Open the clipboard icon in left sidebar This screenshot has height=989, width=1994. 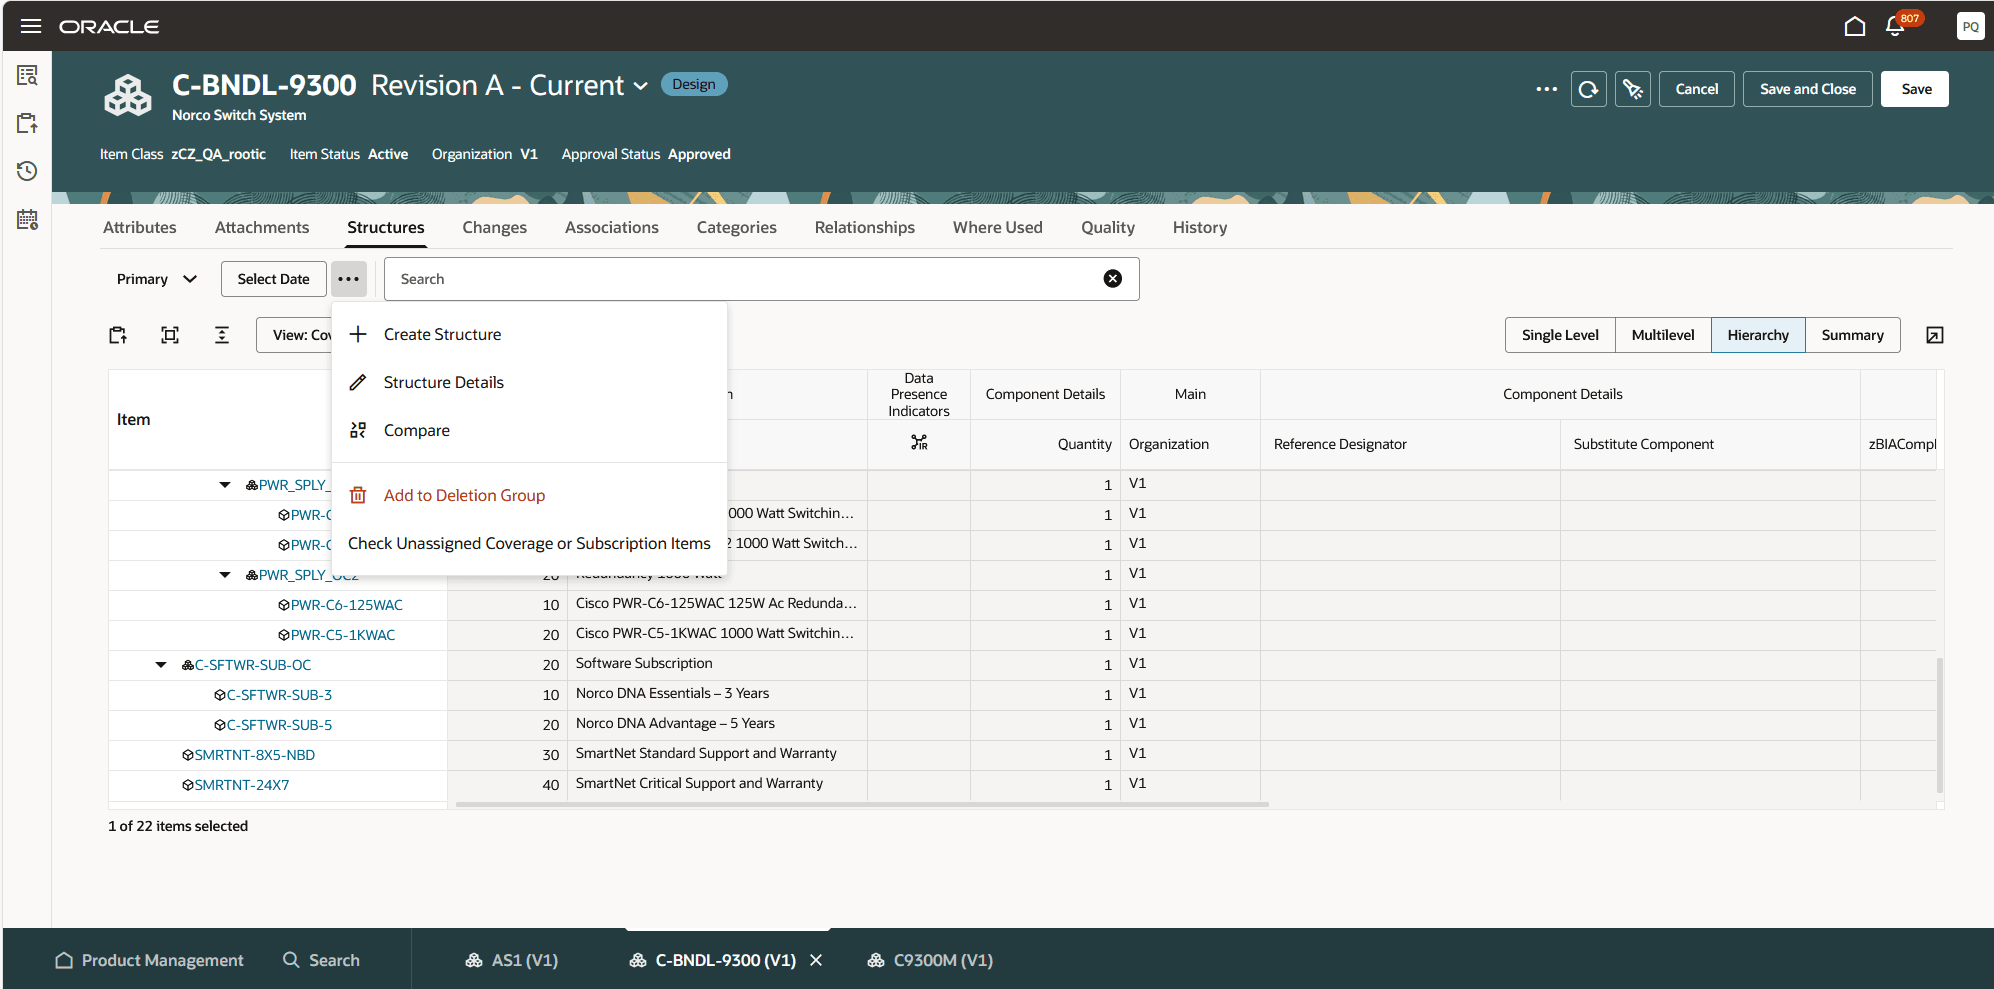[27, 123]
